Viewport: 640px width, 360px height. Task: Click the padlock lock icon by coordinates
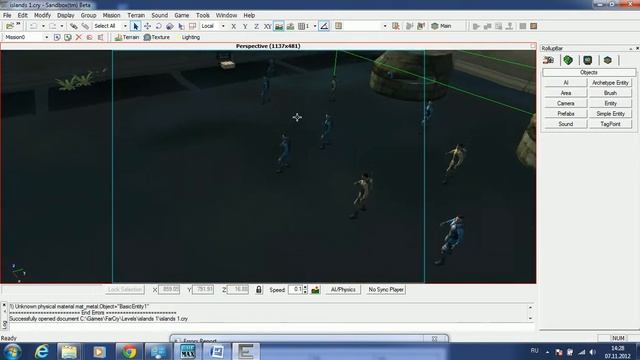tap(259, 289)
